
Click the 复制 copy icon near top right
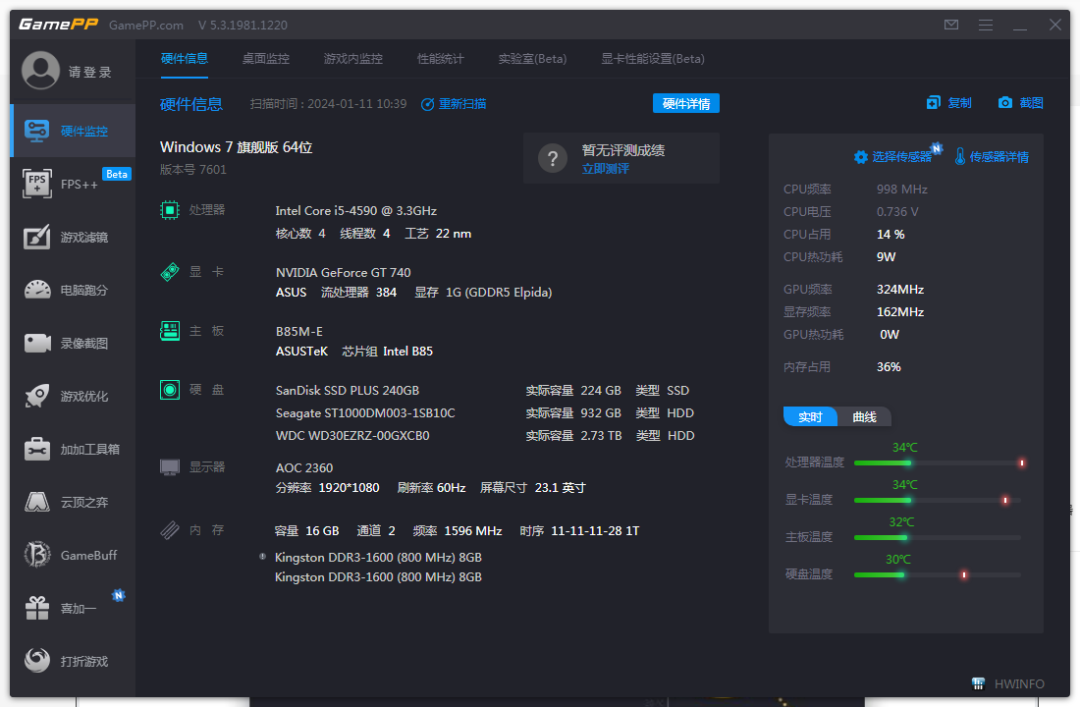pyautogui.click(x=933, y=103)
